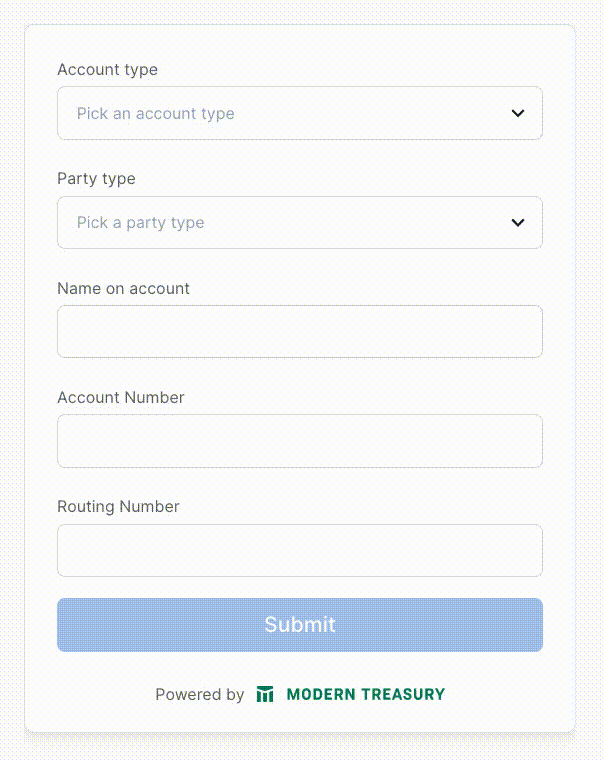Click the 'Account Number' label
604x760 pixels.
121,397
